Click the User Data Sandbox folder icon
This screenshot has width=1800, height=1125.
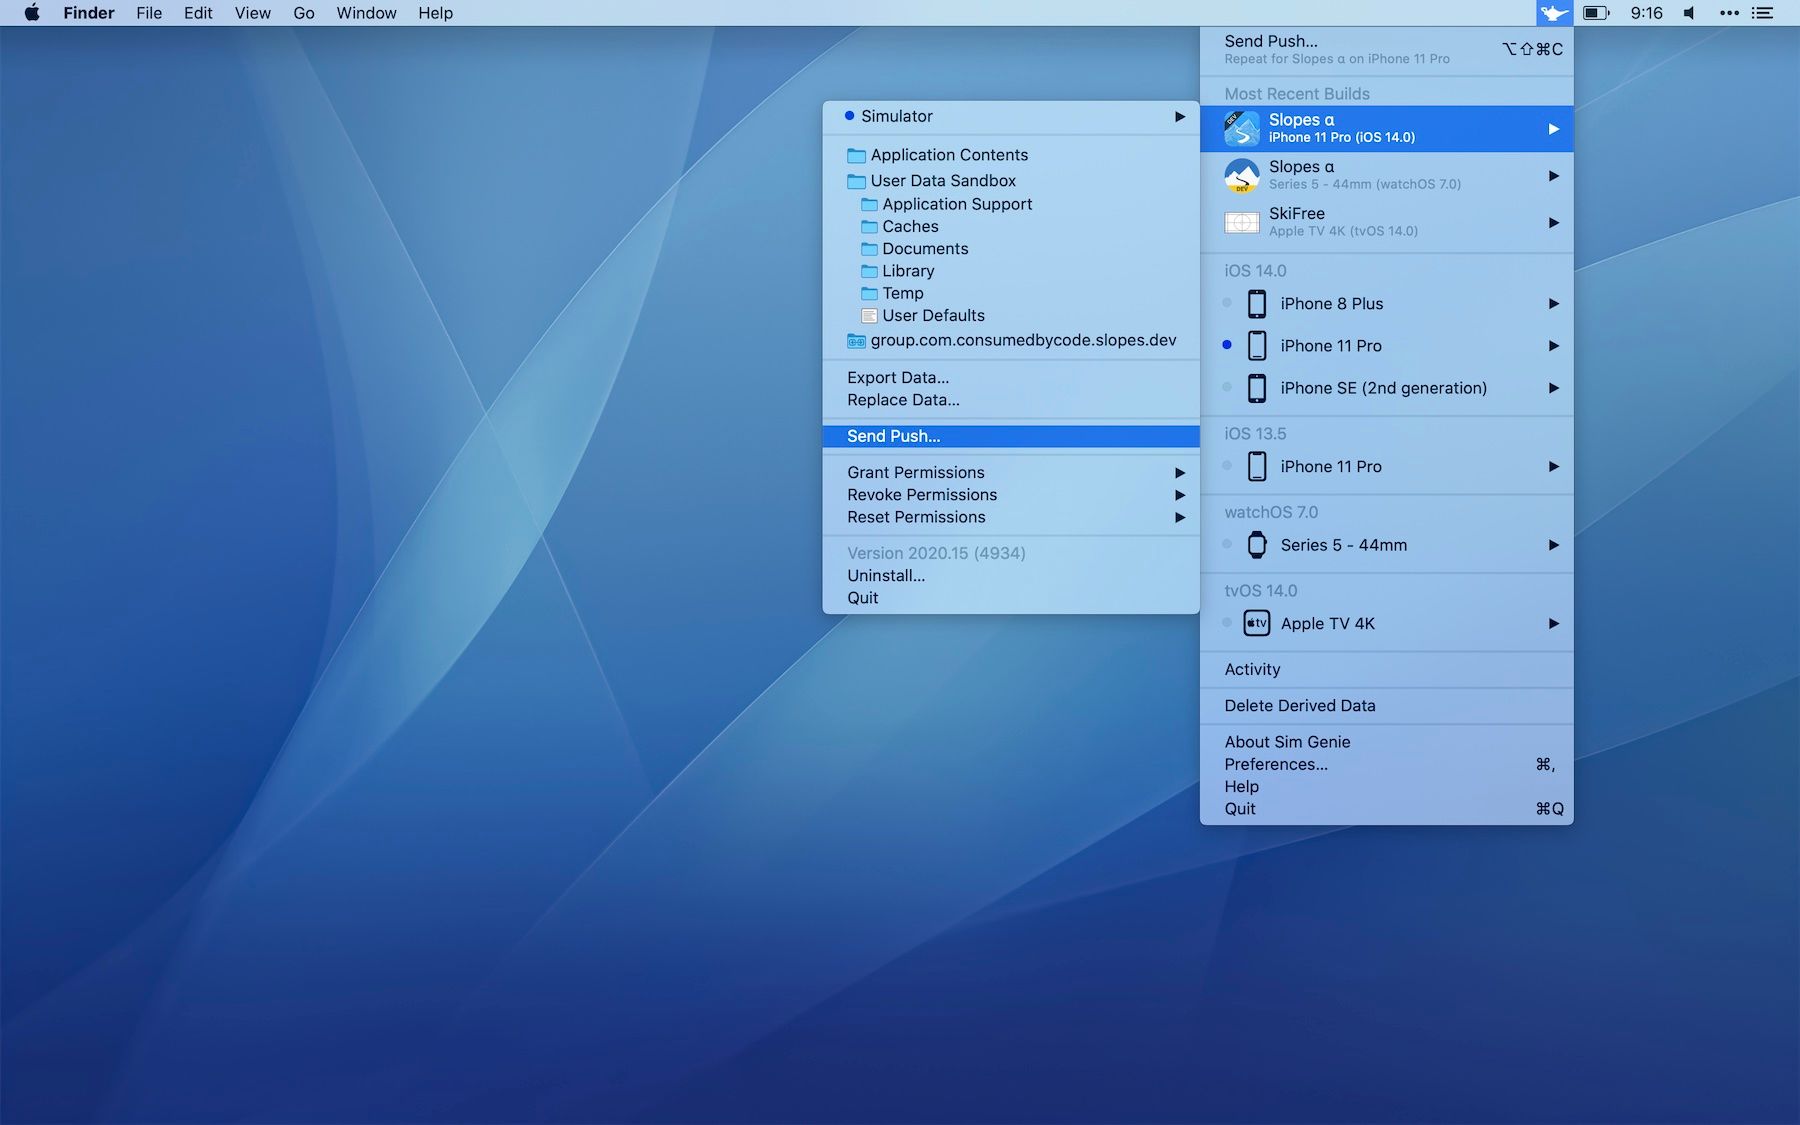click(856, 181)
